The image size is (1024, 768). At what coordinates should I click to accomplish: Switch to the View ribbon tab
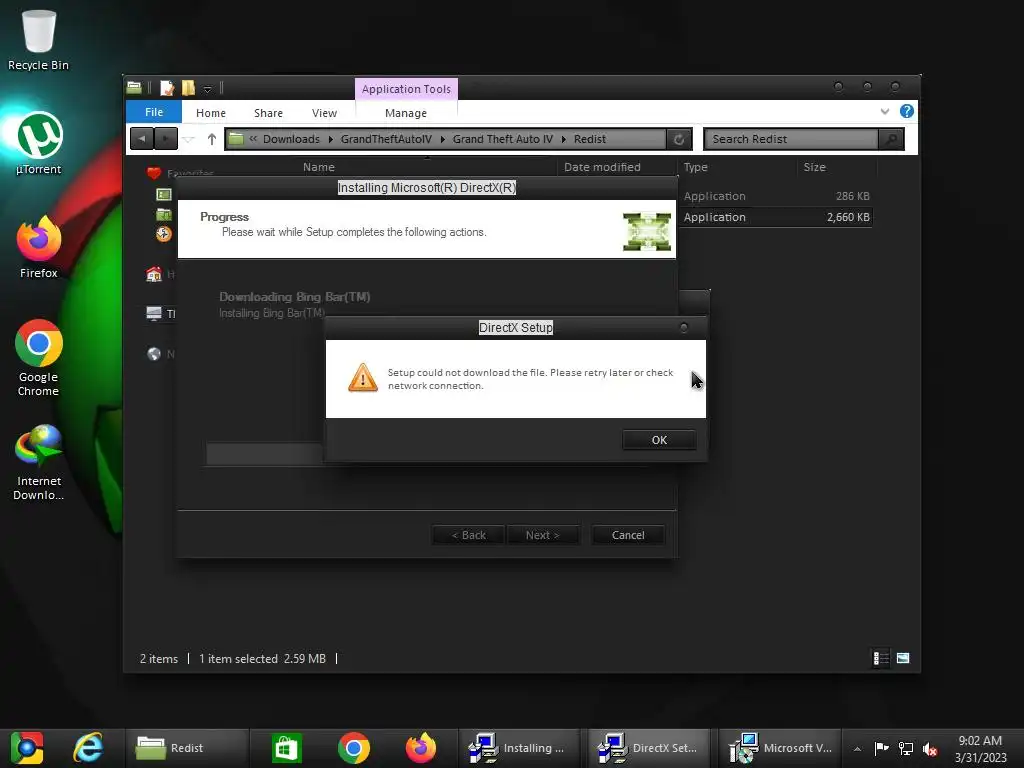[325, 113]
